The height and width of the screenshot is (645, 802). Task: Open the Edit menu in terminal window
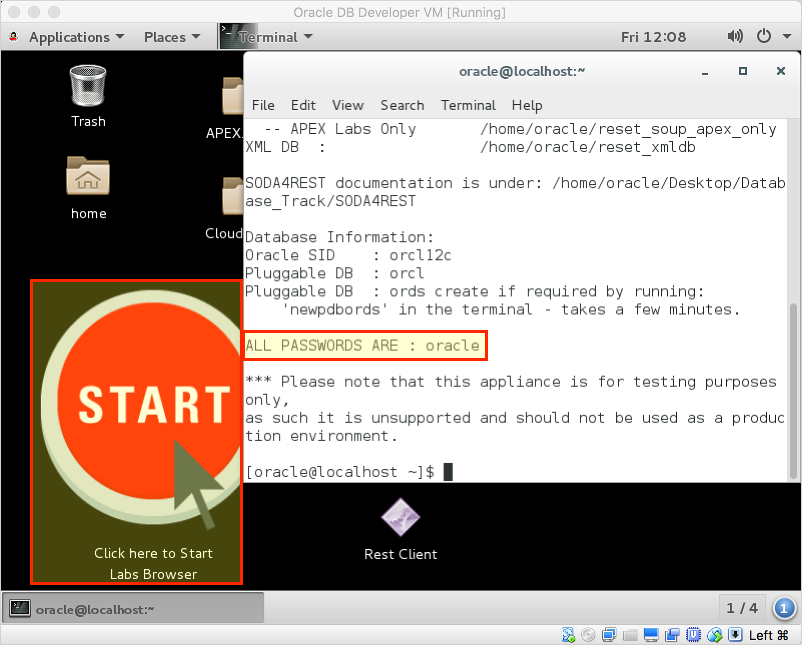[x=303, y=105]
